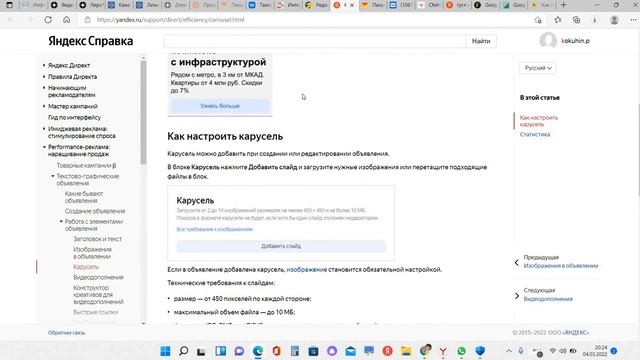Open the Mail app on the taskbar
640x360 pixels.
[x=350, y=351]
